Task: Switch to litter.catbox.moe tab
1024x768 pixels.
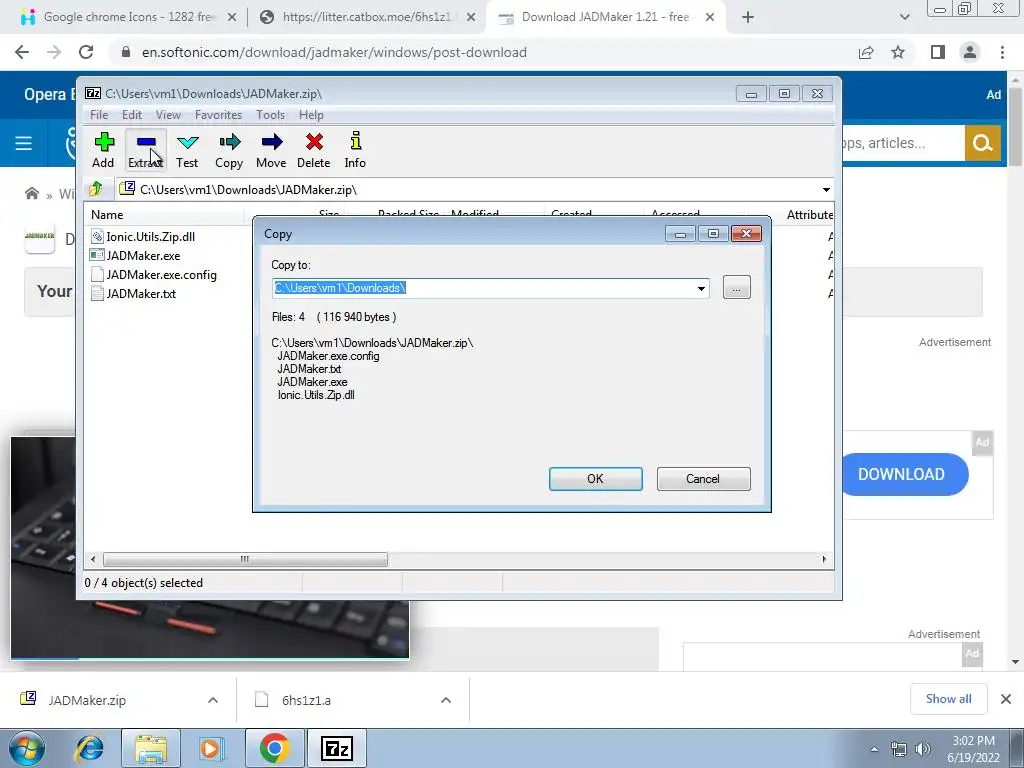Action: 366,17
